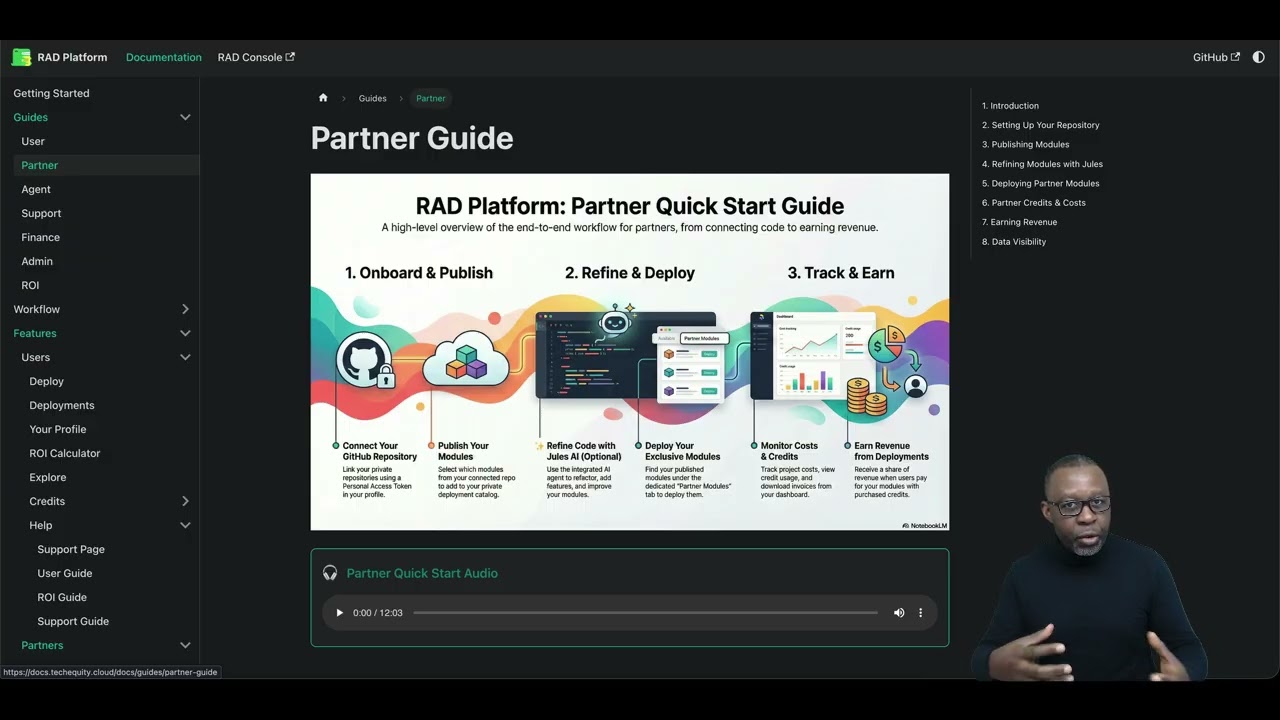This screenshot has width=1280, height=720.
Task: Collapse the Features sidebar section
Action: (x=185, y=333)
